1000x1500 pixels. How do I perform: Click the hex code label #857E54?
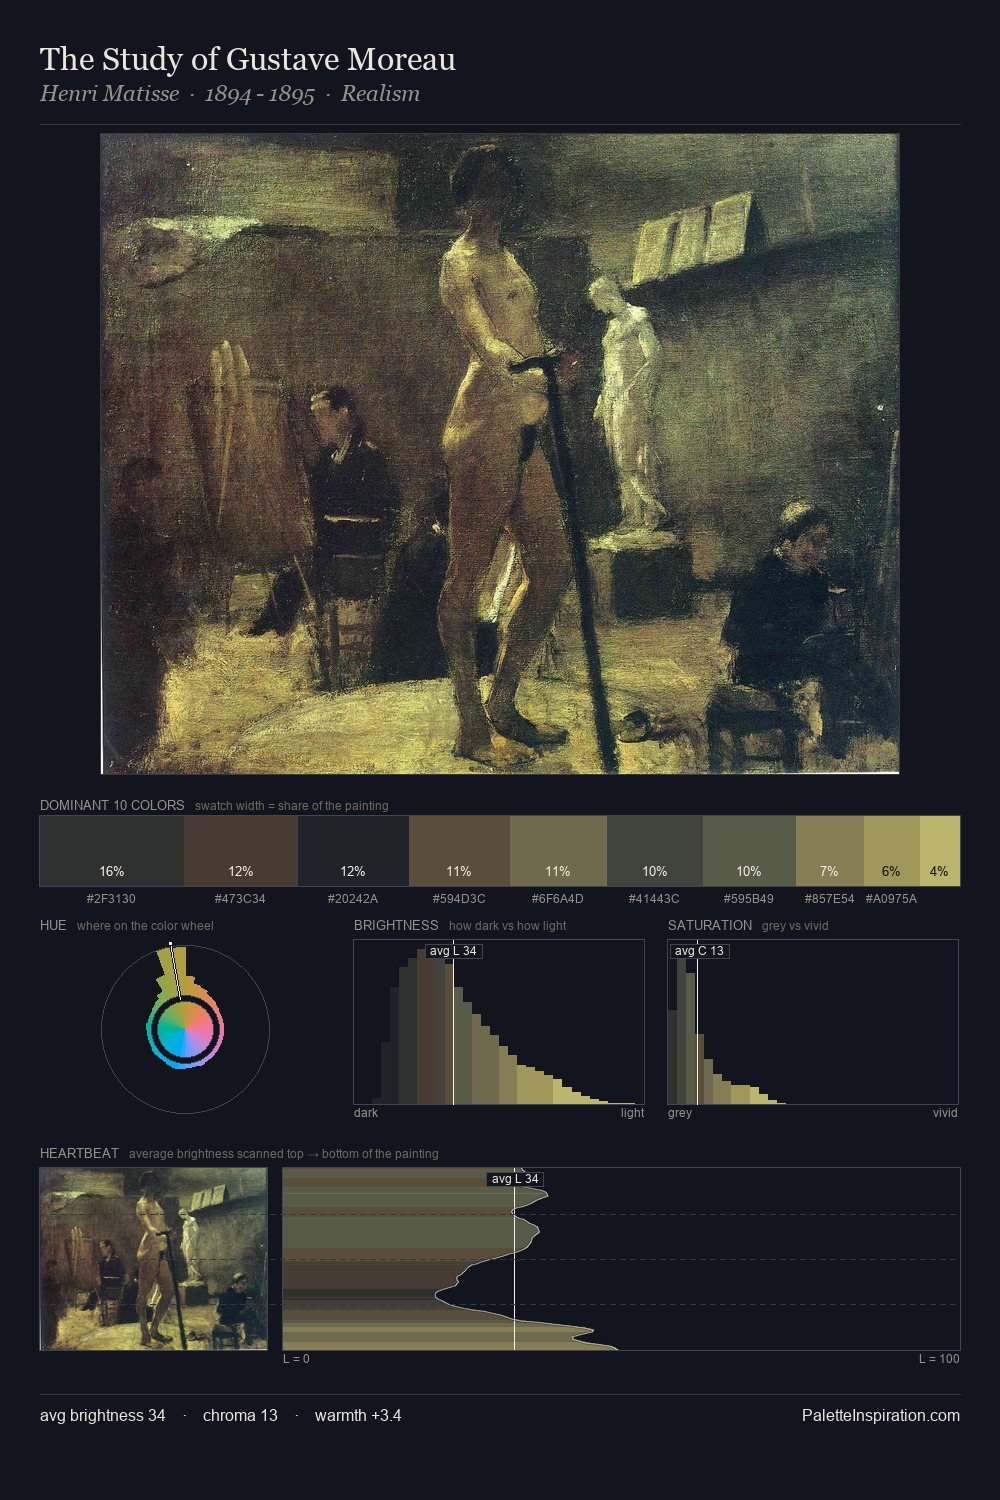(x=829, y=899)
